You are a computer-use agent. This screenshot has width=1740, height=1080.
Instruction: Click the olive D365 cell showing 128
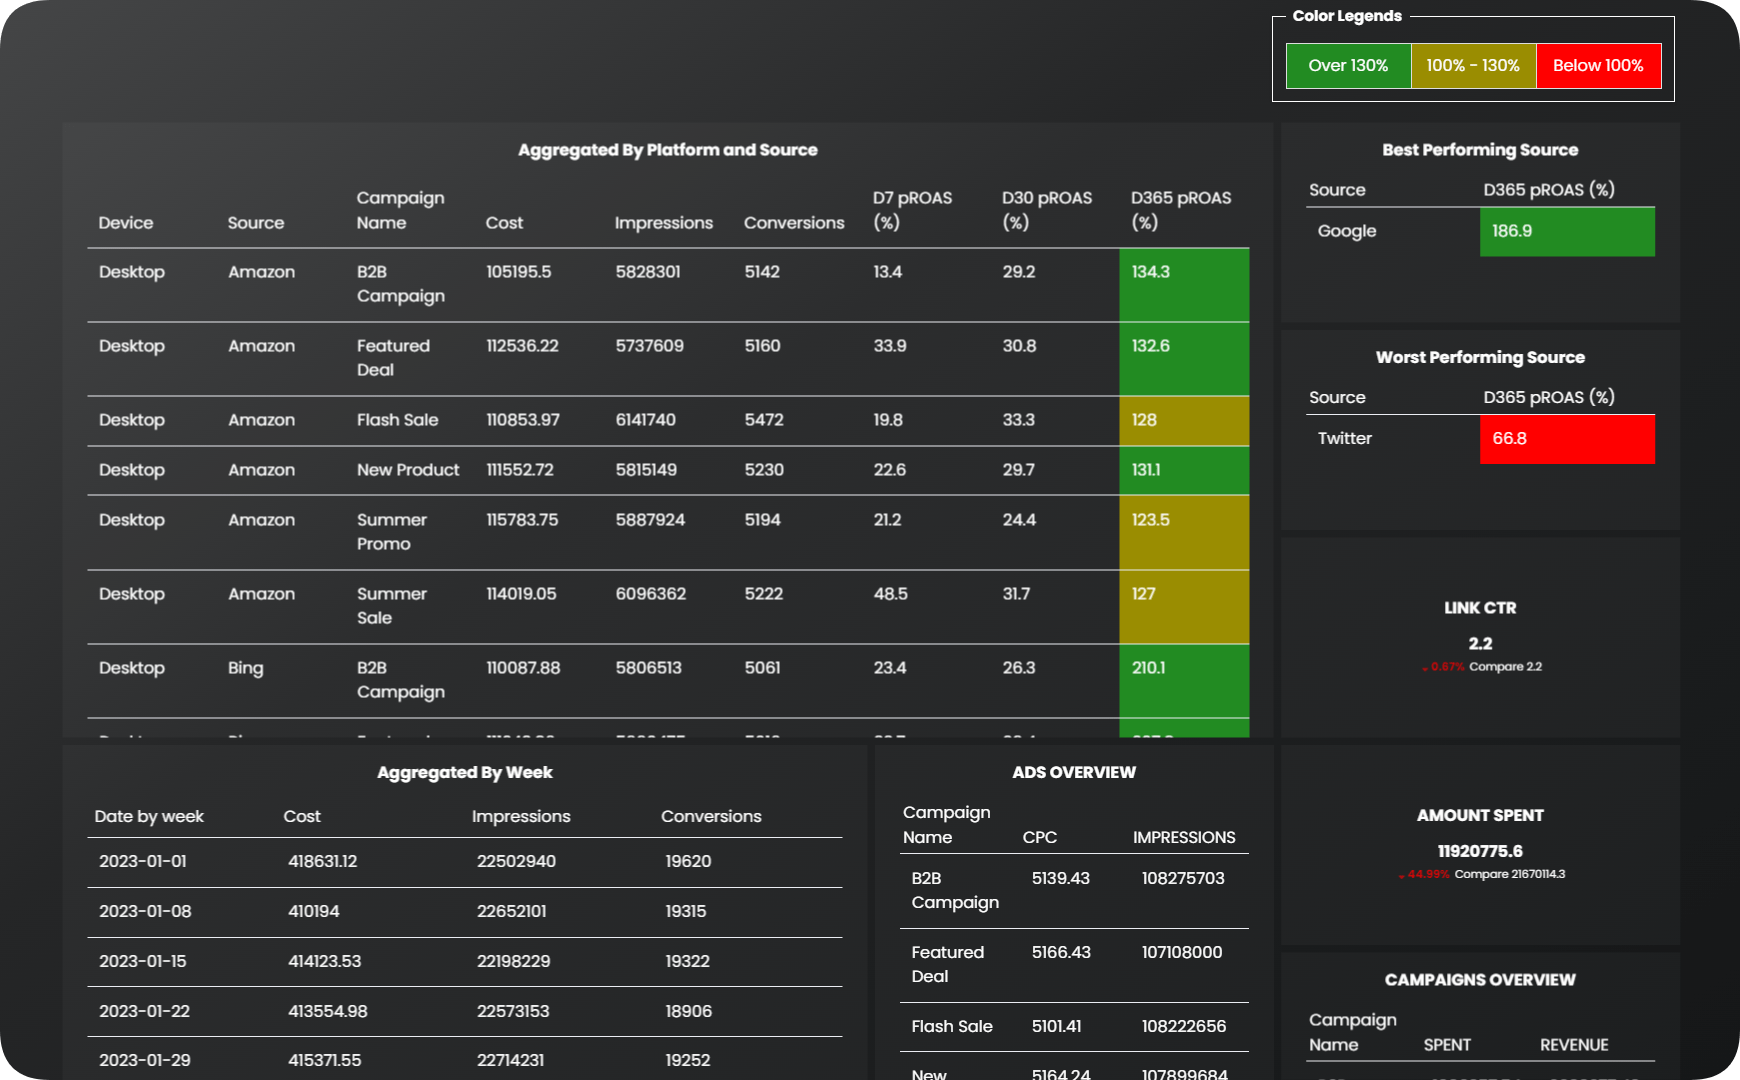[x=1184, y=421]
